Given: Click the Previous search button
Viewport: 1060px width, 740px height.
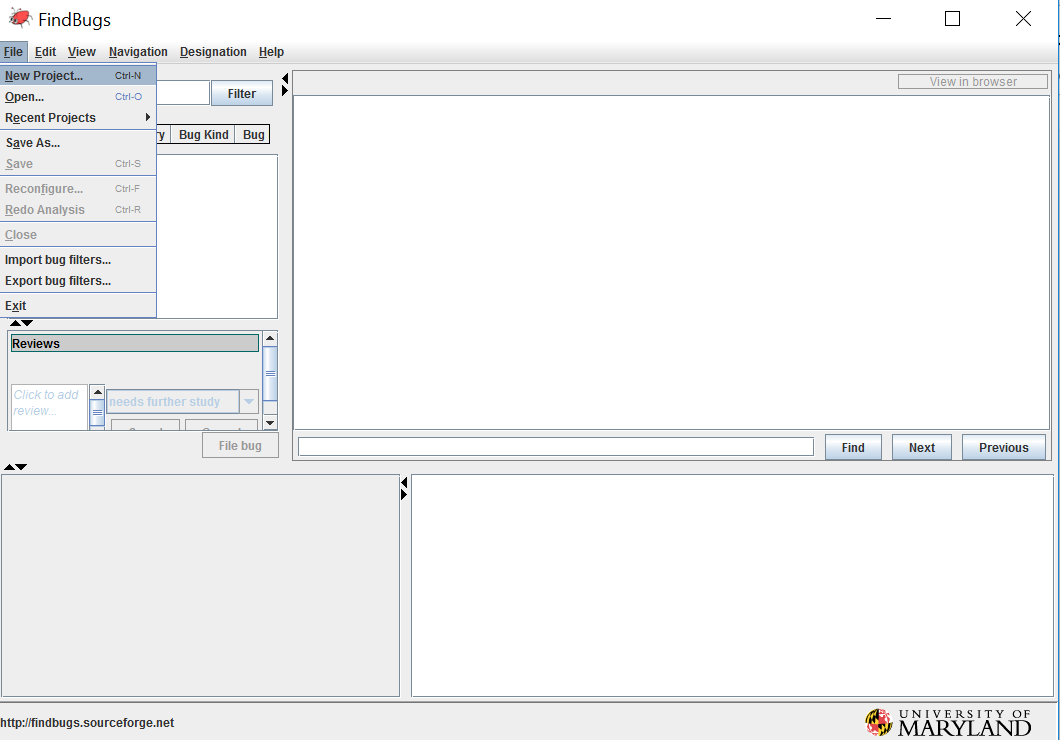Looking at the screenshot, I should (1003, 447).
